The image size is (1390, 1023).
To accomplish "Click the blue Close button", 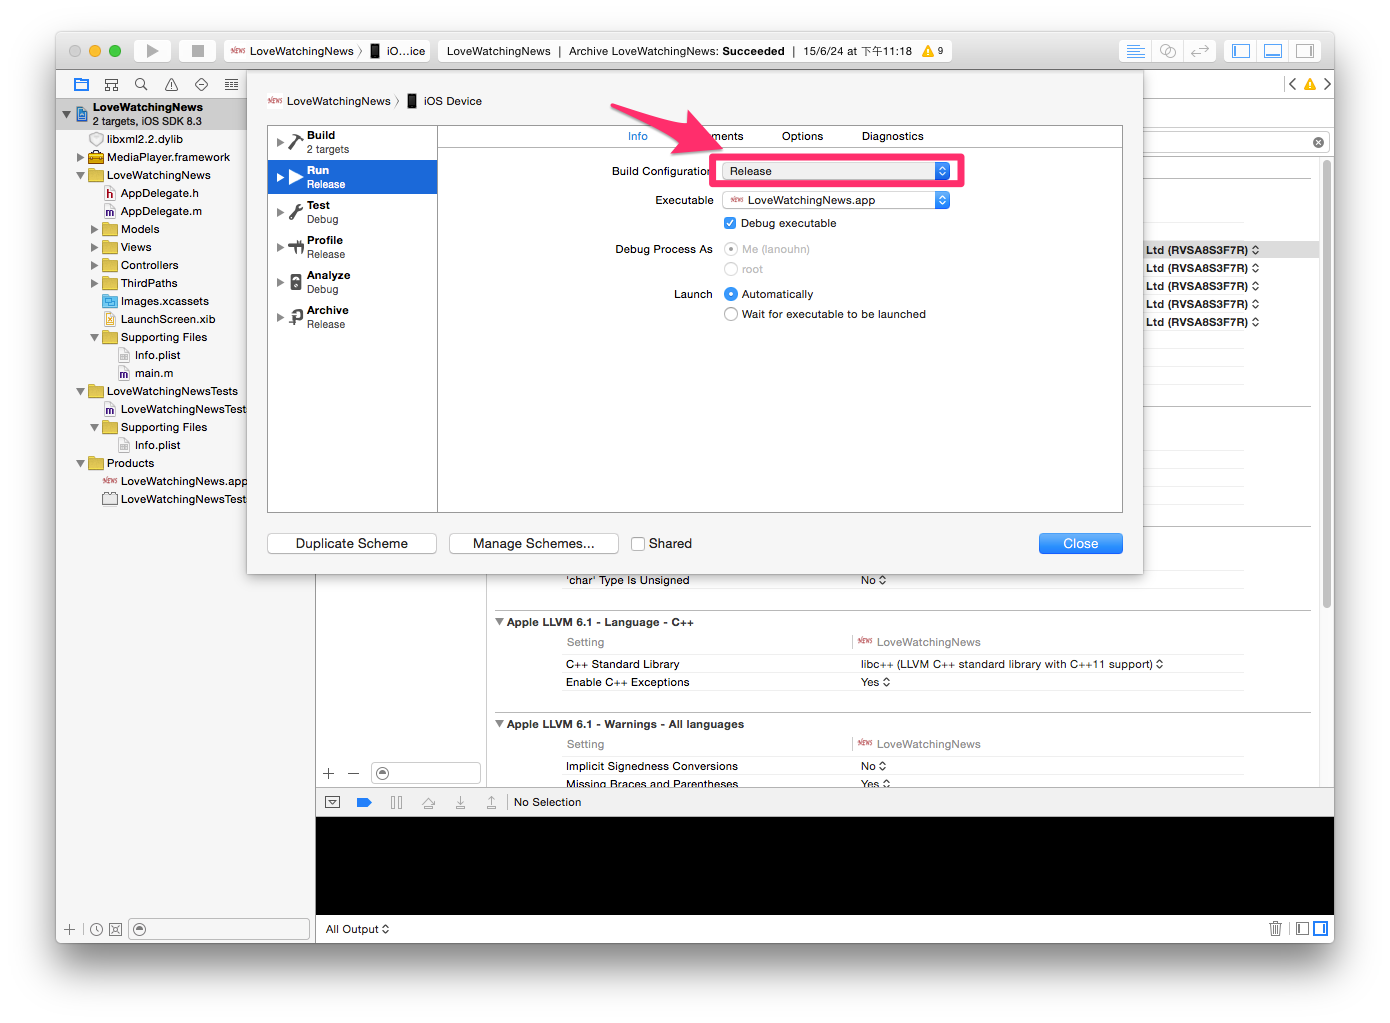I will point(1080,544).
